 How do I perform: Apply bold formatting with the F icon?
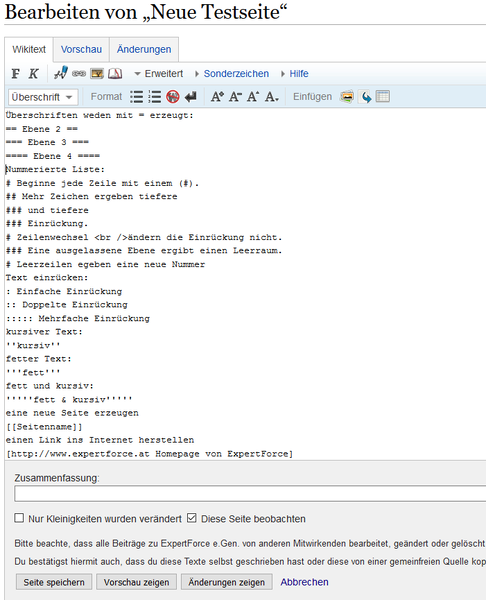(16, 73)
